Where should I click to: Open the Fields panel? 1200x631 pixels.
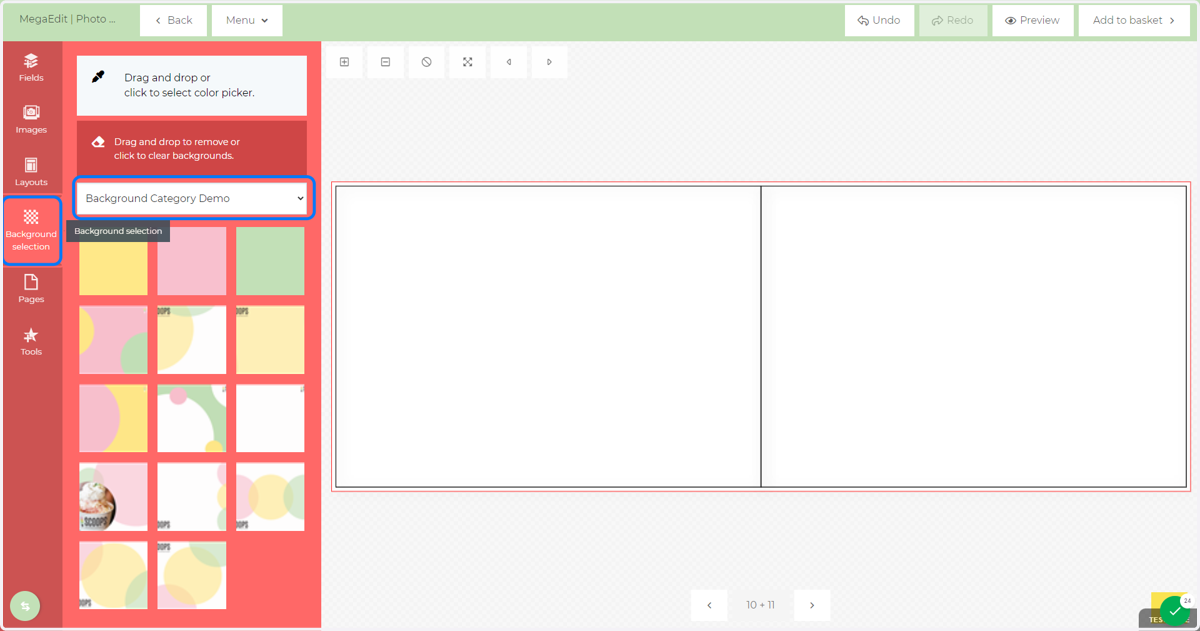31,67
